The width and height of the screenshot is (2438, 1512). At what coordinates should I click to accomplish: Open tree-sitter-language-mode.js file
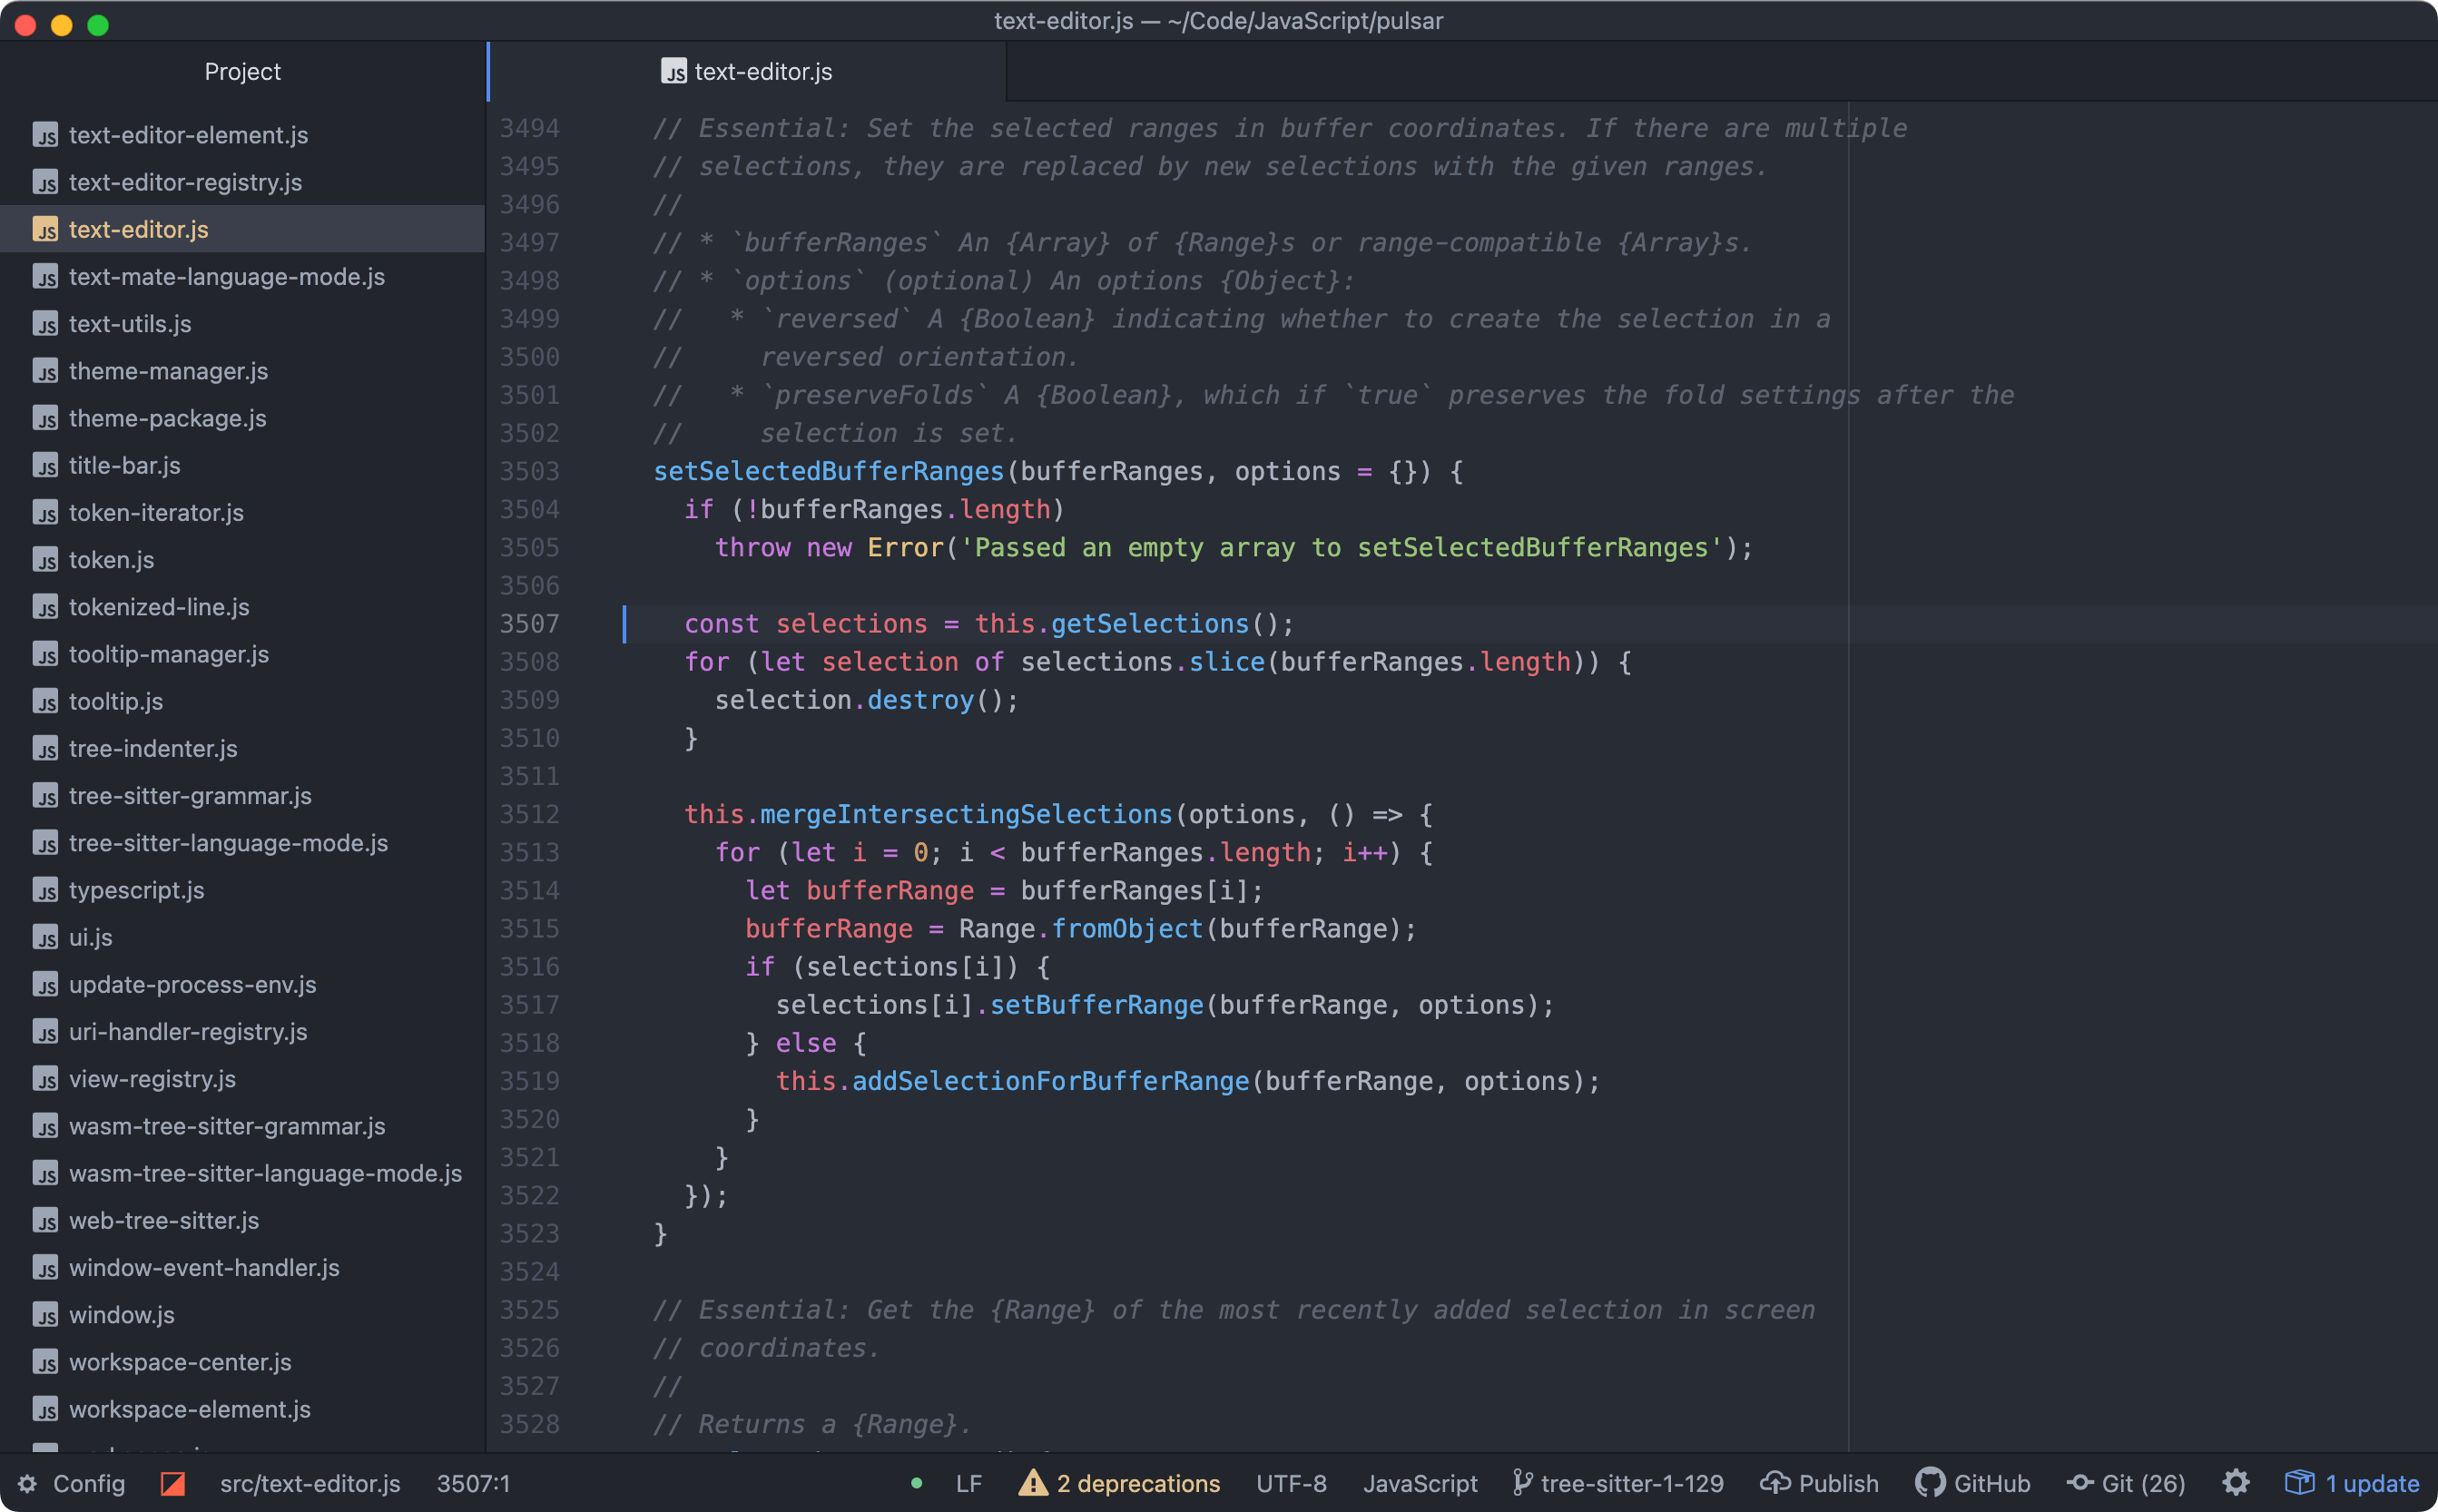[x=228, y=843]
